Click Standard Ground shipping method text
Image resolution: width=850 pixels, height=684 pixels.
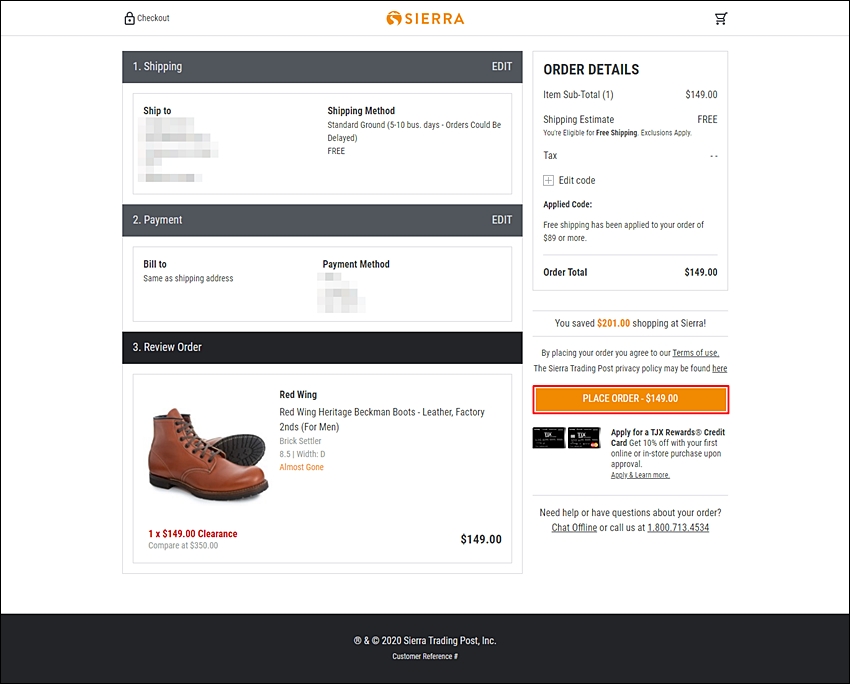(414, 131)
